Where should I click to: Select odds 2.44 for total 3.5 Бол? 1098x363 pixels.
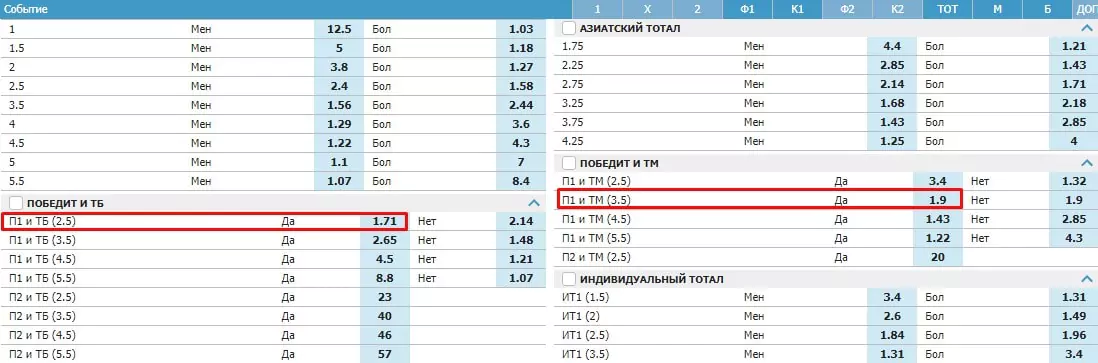521,105
